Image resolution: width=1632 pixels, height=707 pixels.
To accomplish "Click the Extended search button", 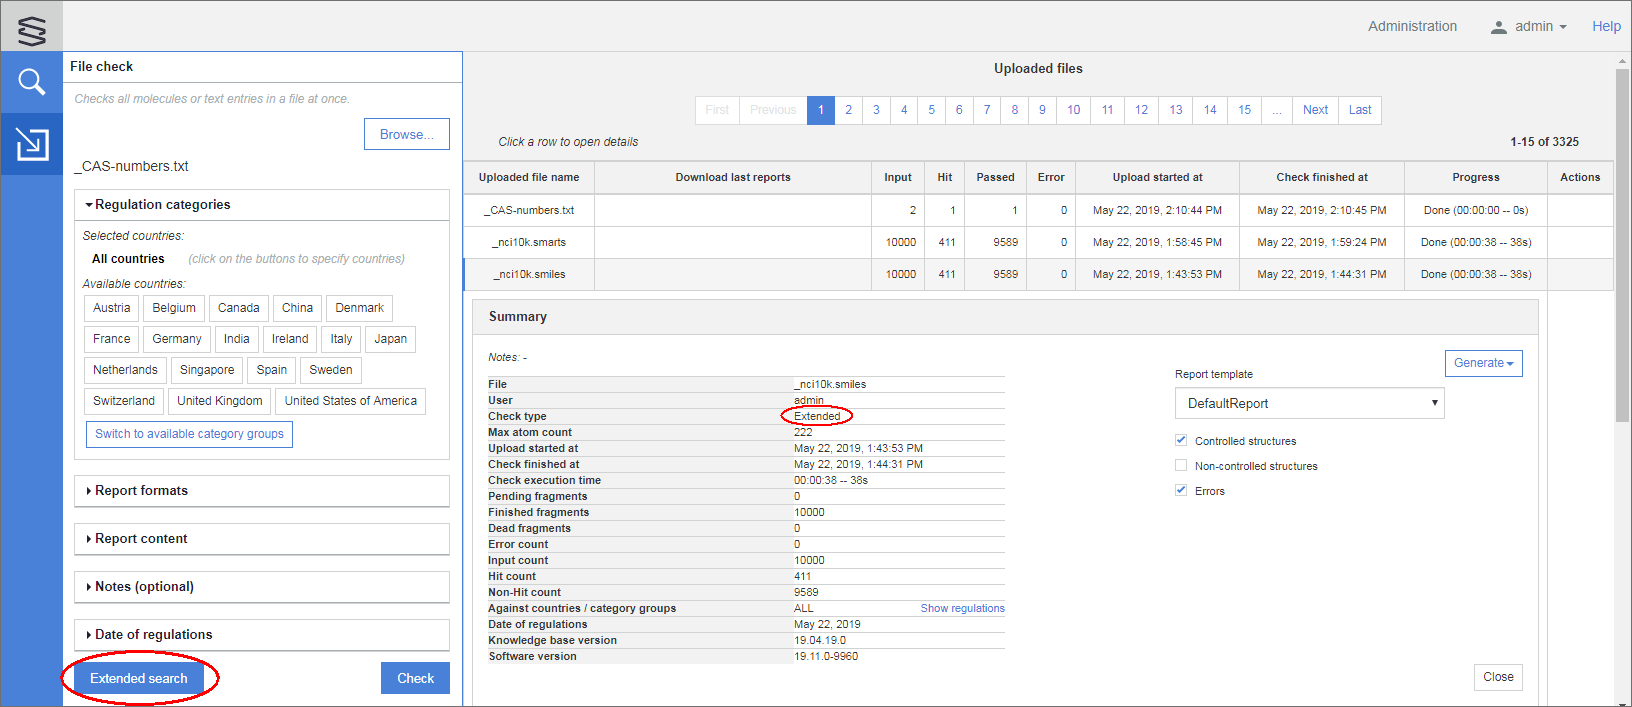I will tap(139, 678).
